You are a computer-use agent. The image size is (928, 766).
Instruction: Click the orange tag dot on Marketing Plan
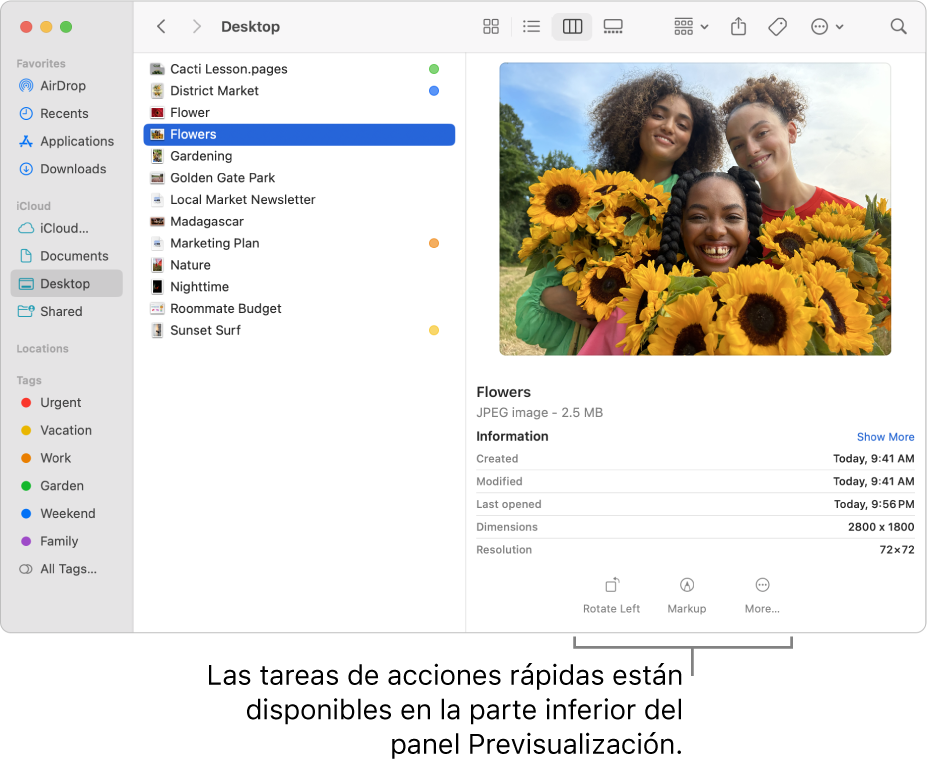(434, 243)
